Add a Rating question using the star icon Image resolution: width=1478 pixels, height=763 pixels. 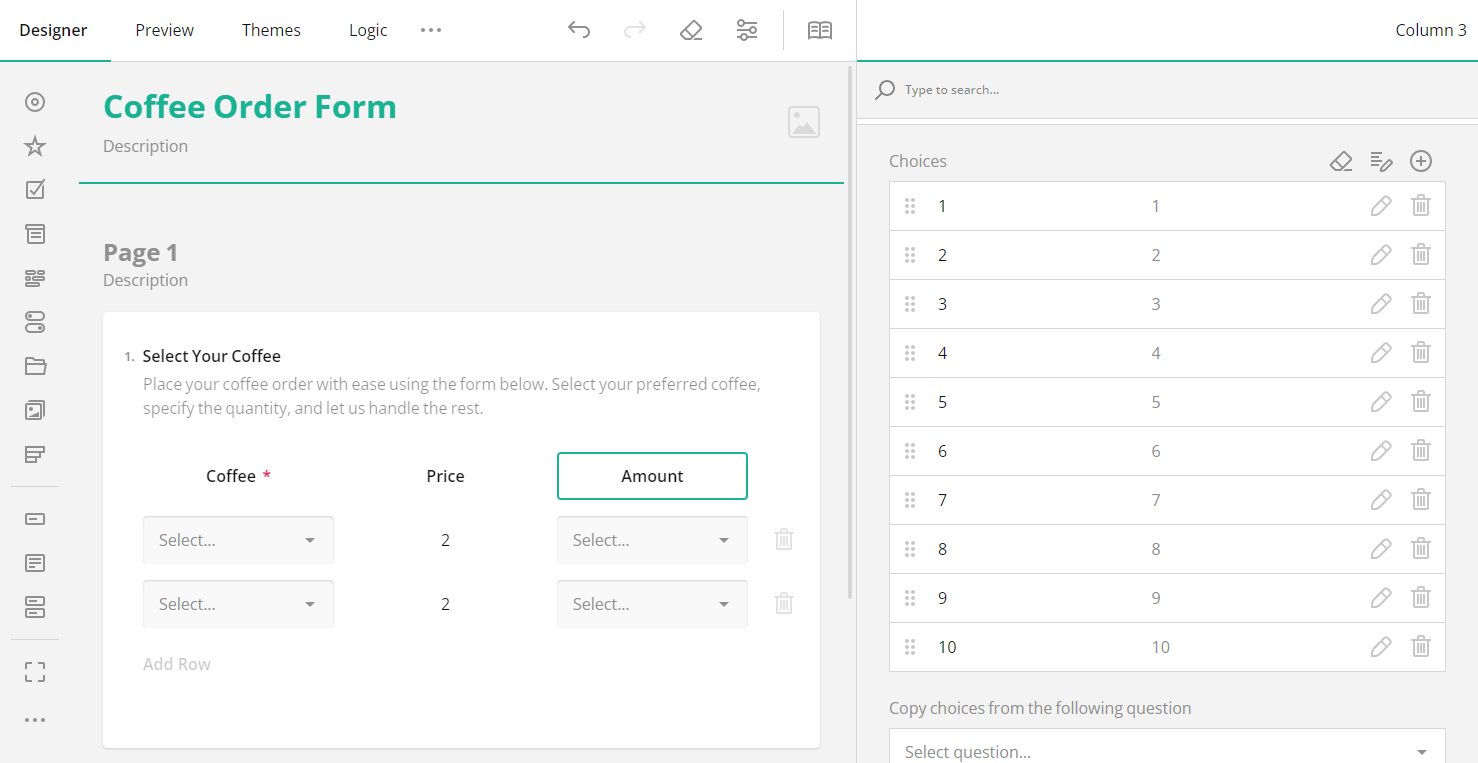pos(34,145)
